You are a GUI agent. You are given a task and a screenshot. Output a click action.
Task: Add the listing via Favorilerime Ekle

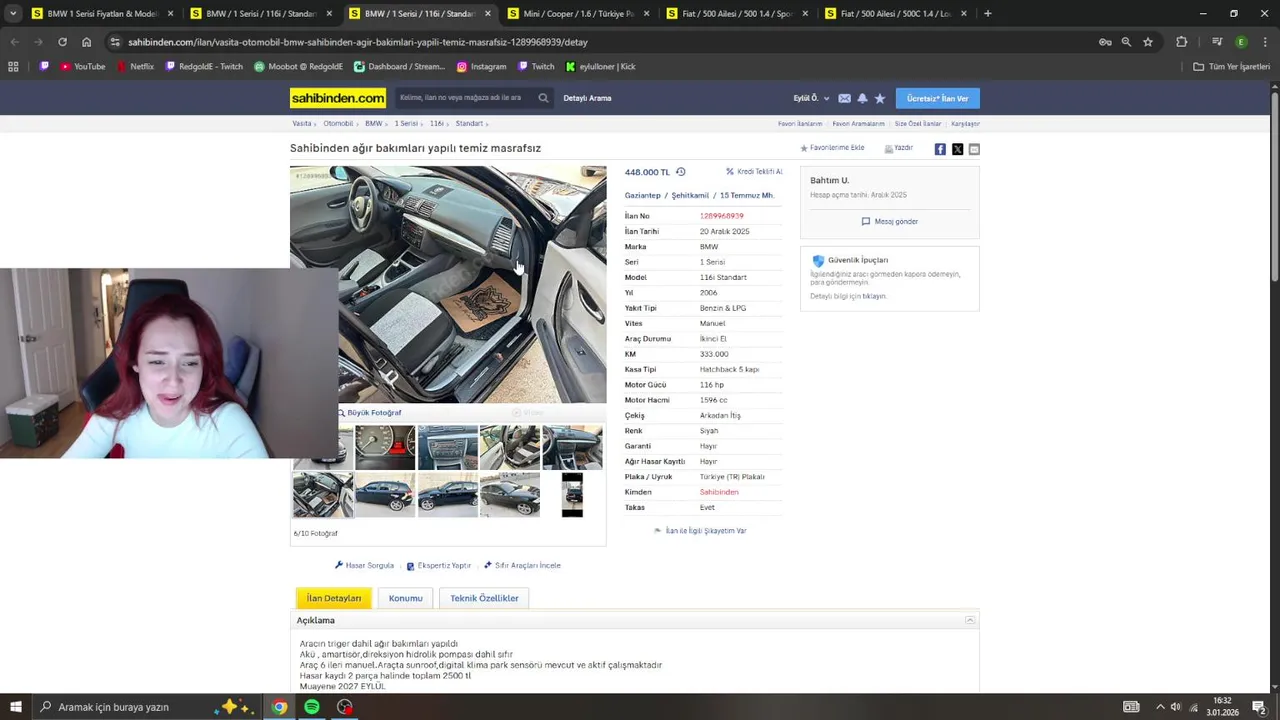click(832, 148)
